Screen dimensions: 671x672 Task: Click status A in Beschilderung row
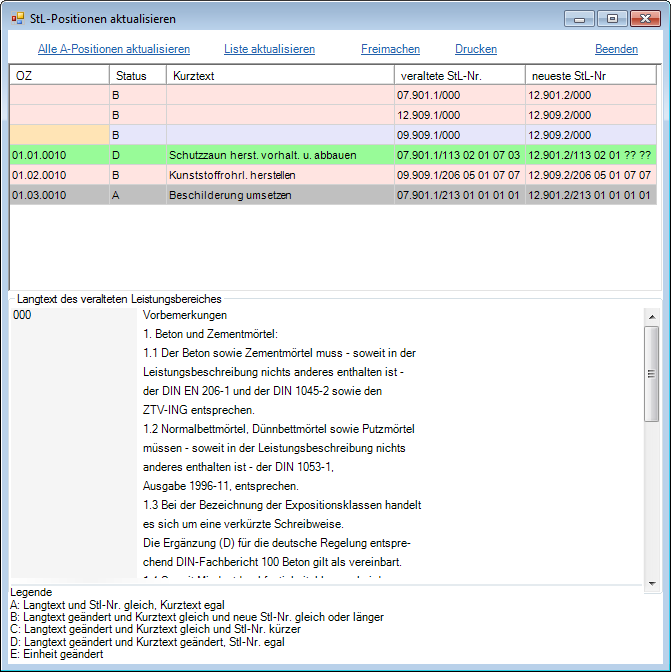[x=138, y=195]
